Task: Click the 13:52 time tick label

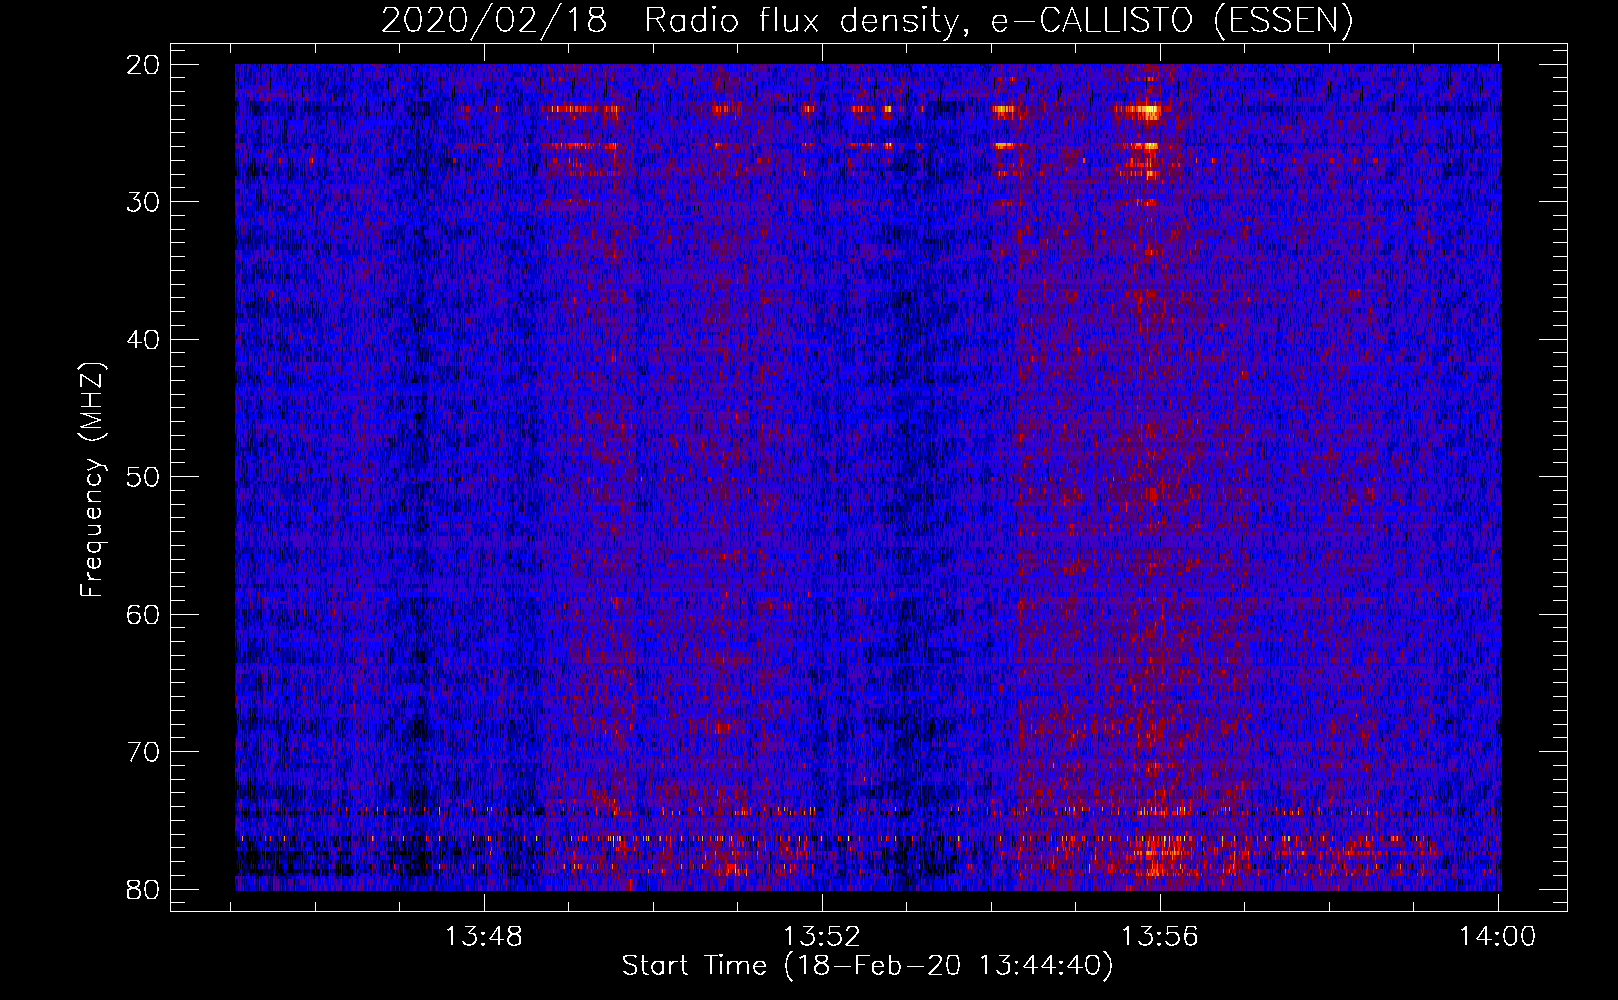Action: click(822, 937)
